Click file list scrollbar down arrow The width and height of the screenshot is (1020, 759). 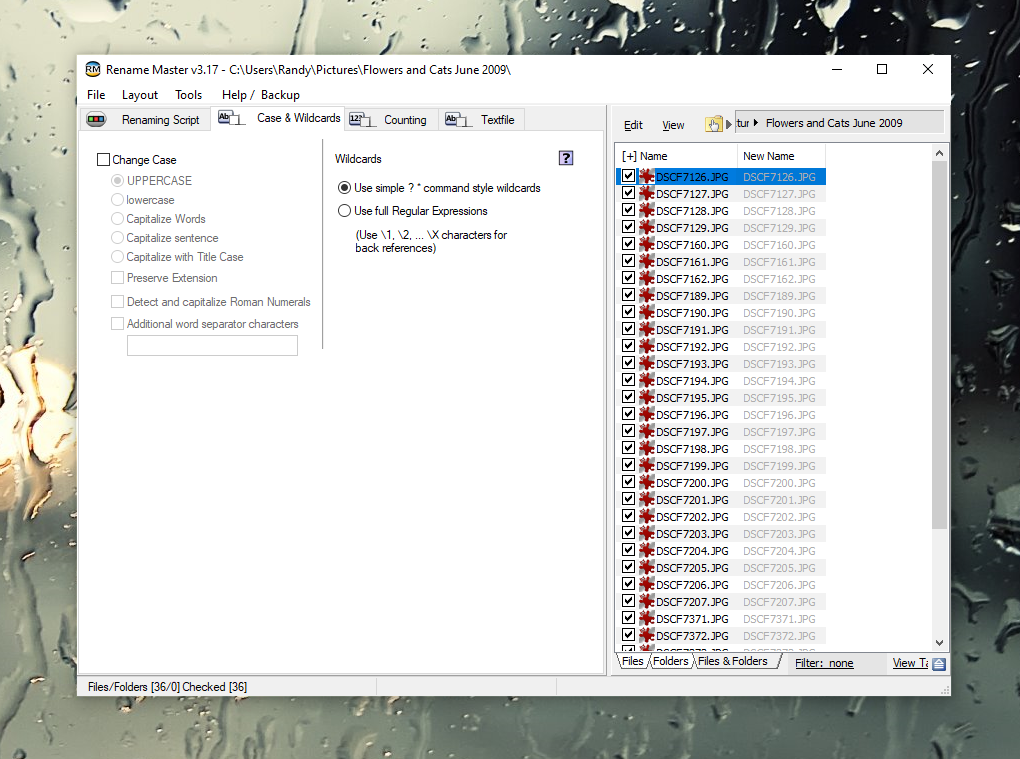coord(939,643)
